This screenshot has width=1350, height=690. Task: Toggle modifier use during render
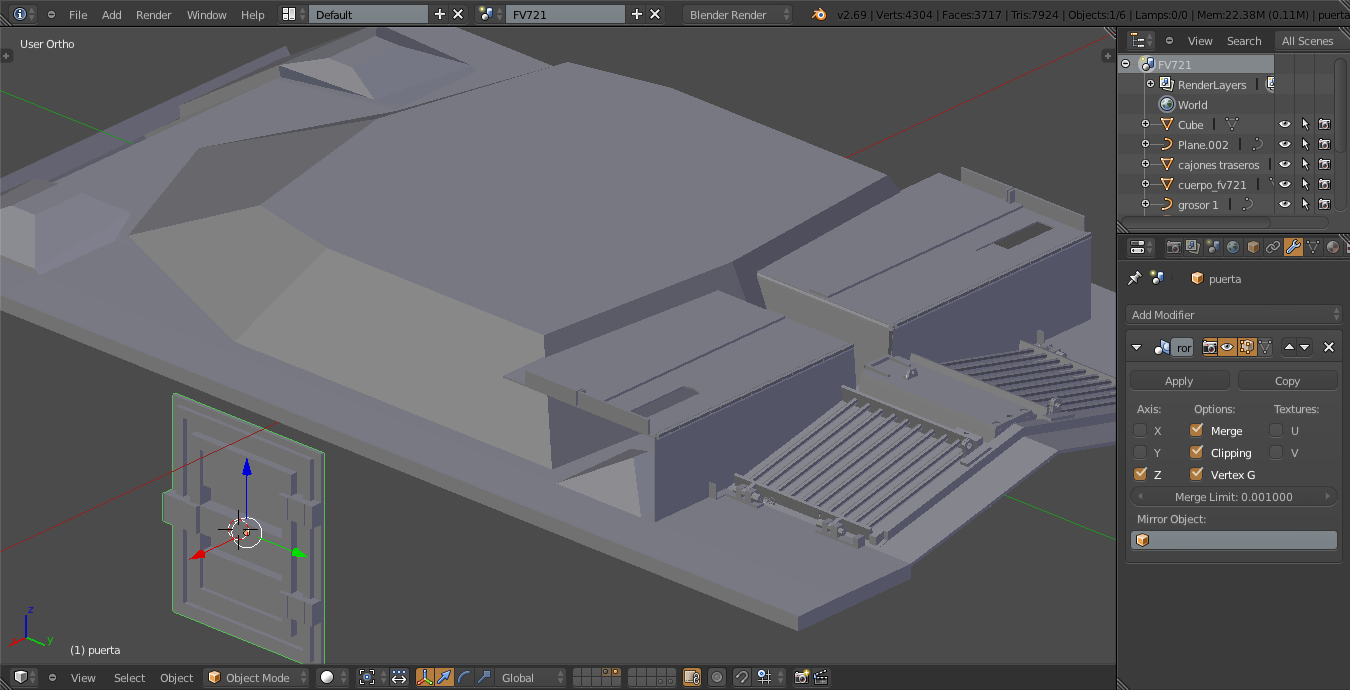[x=1210, y=347]
